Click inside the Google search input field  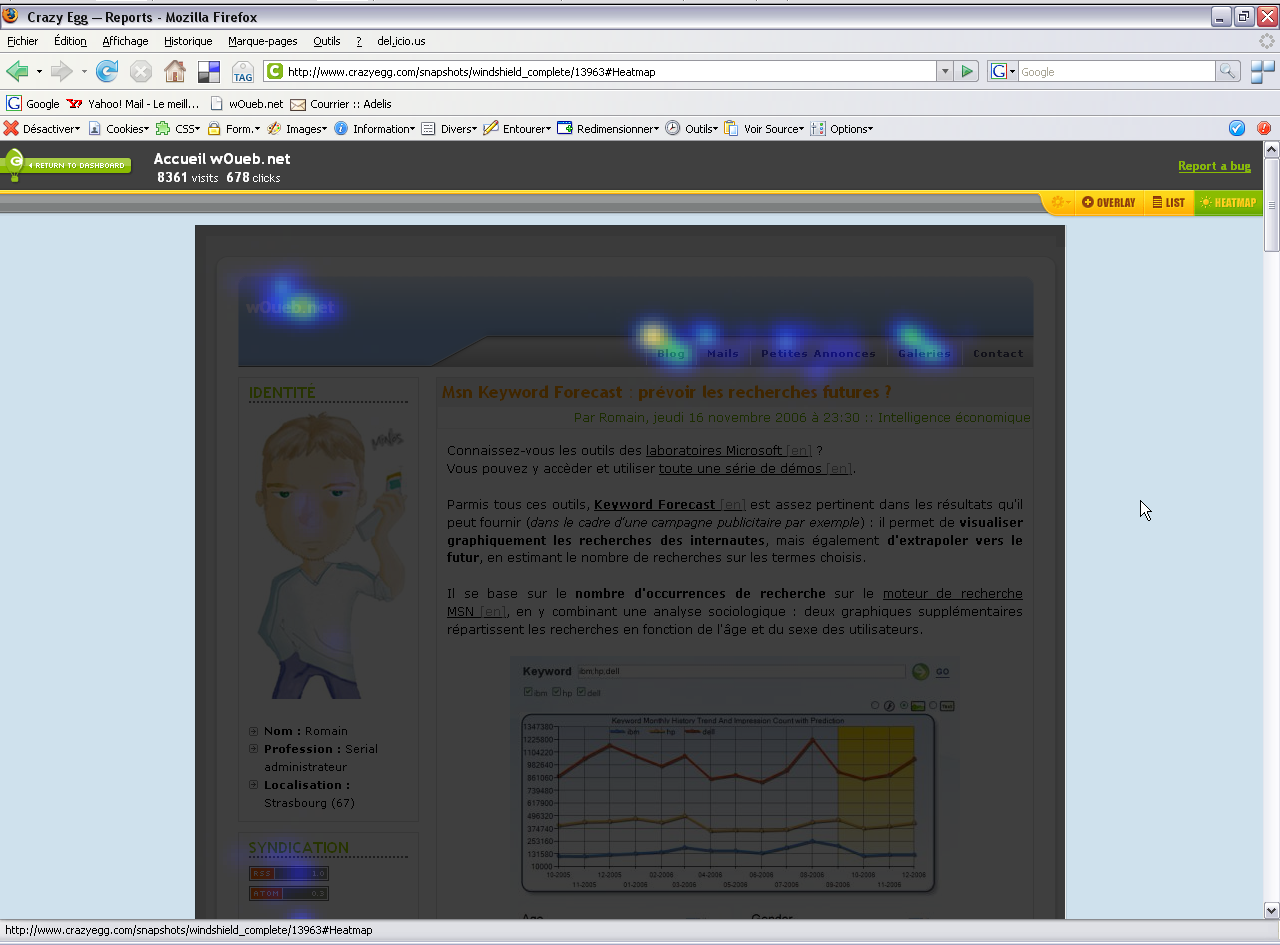coord(1116,71)
